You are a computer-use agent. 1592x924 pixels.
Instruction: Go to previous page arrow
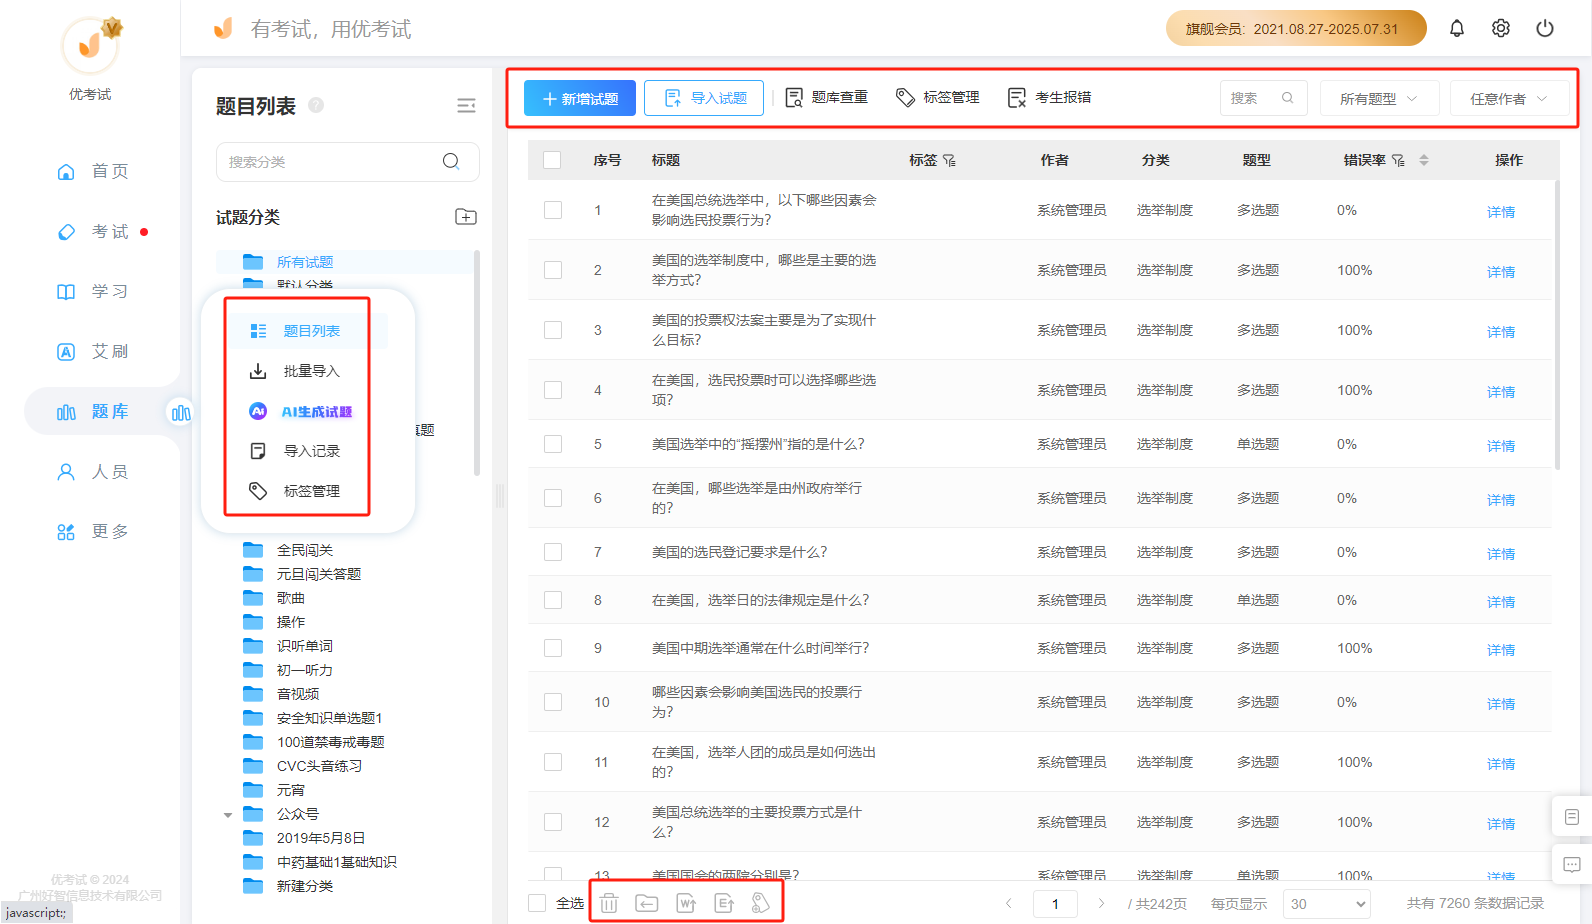click(x=1009, y=903)
